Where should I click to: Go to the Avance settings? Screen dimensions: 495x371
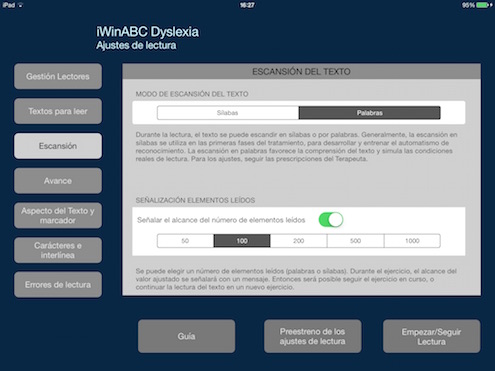(58, 181)
